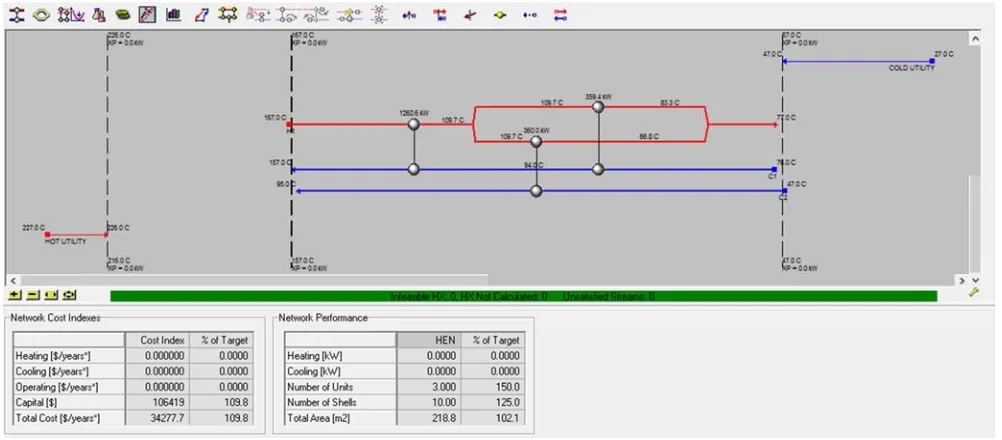Click the horizontal scrollbar left arrow
The image size is (1002, 440).
click(x=12, y=280)
